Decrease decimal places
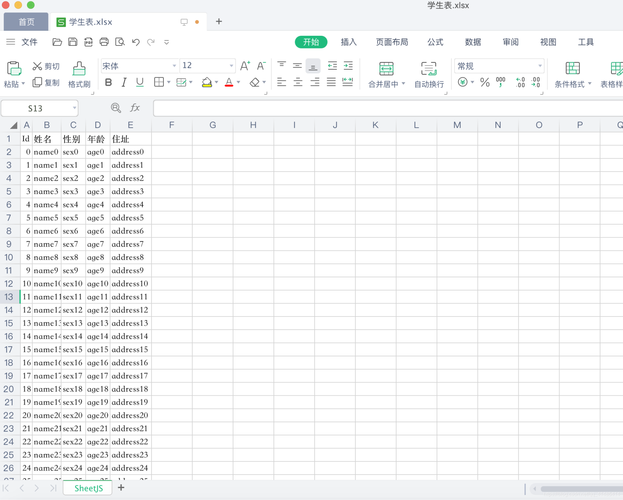623x500 pixels. coord(536,82)
